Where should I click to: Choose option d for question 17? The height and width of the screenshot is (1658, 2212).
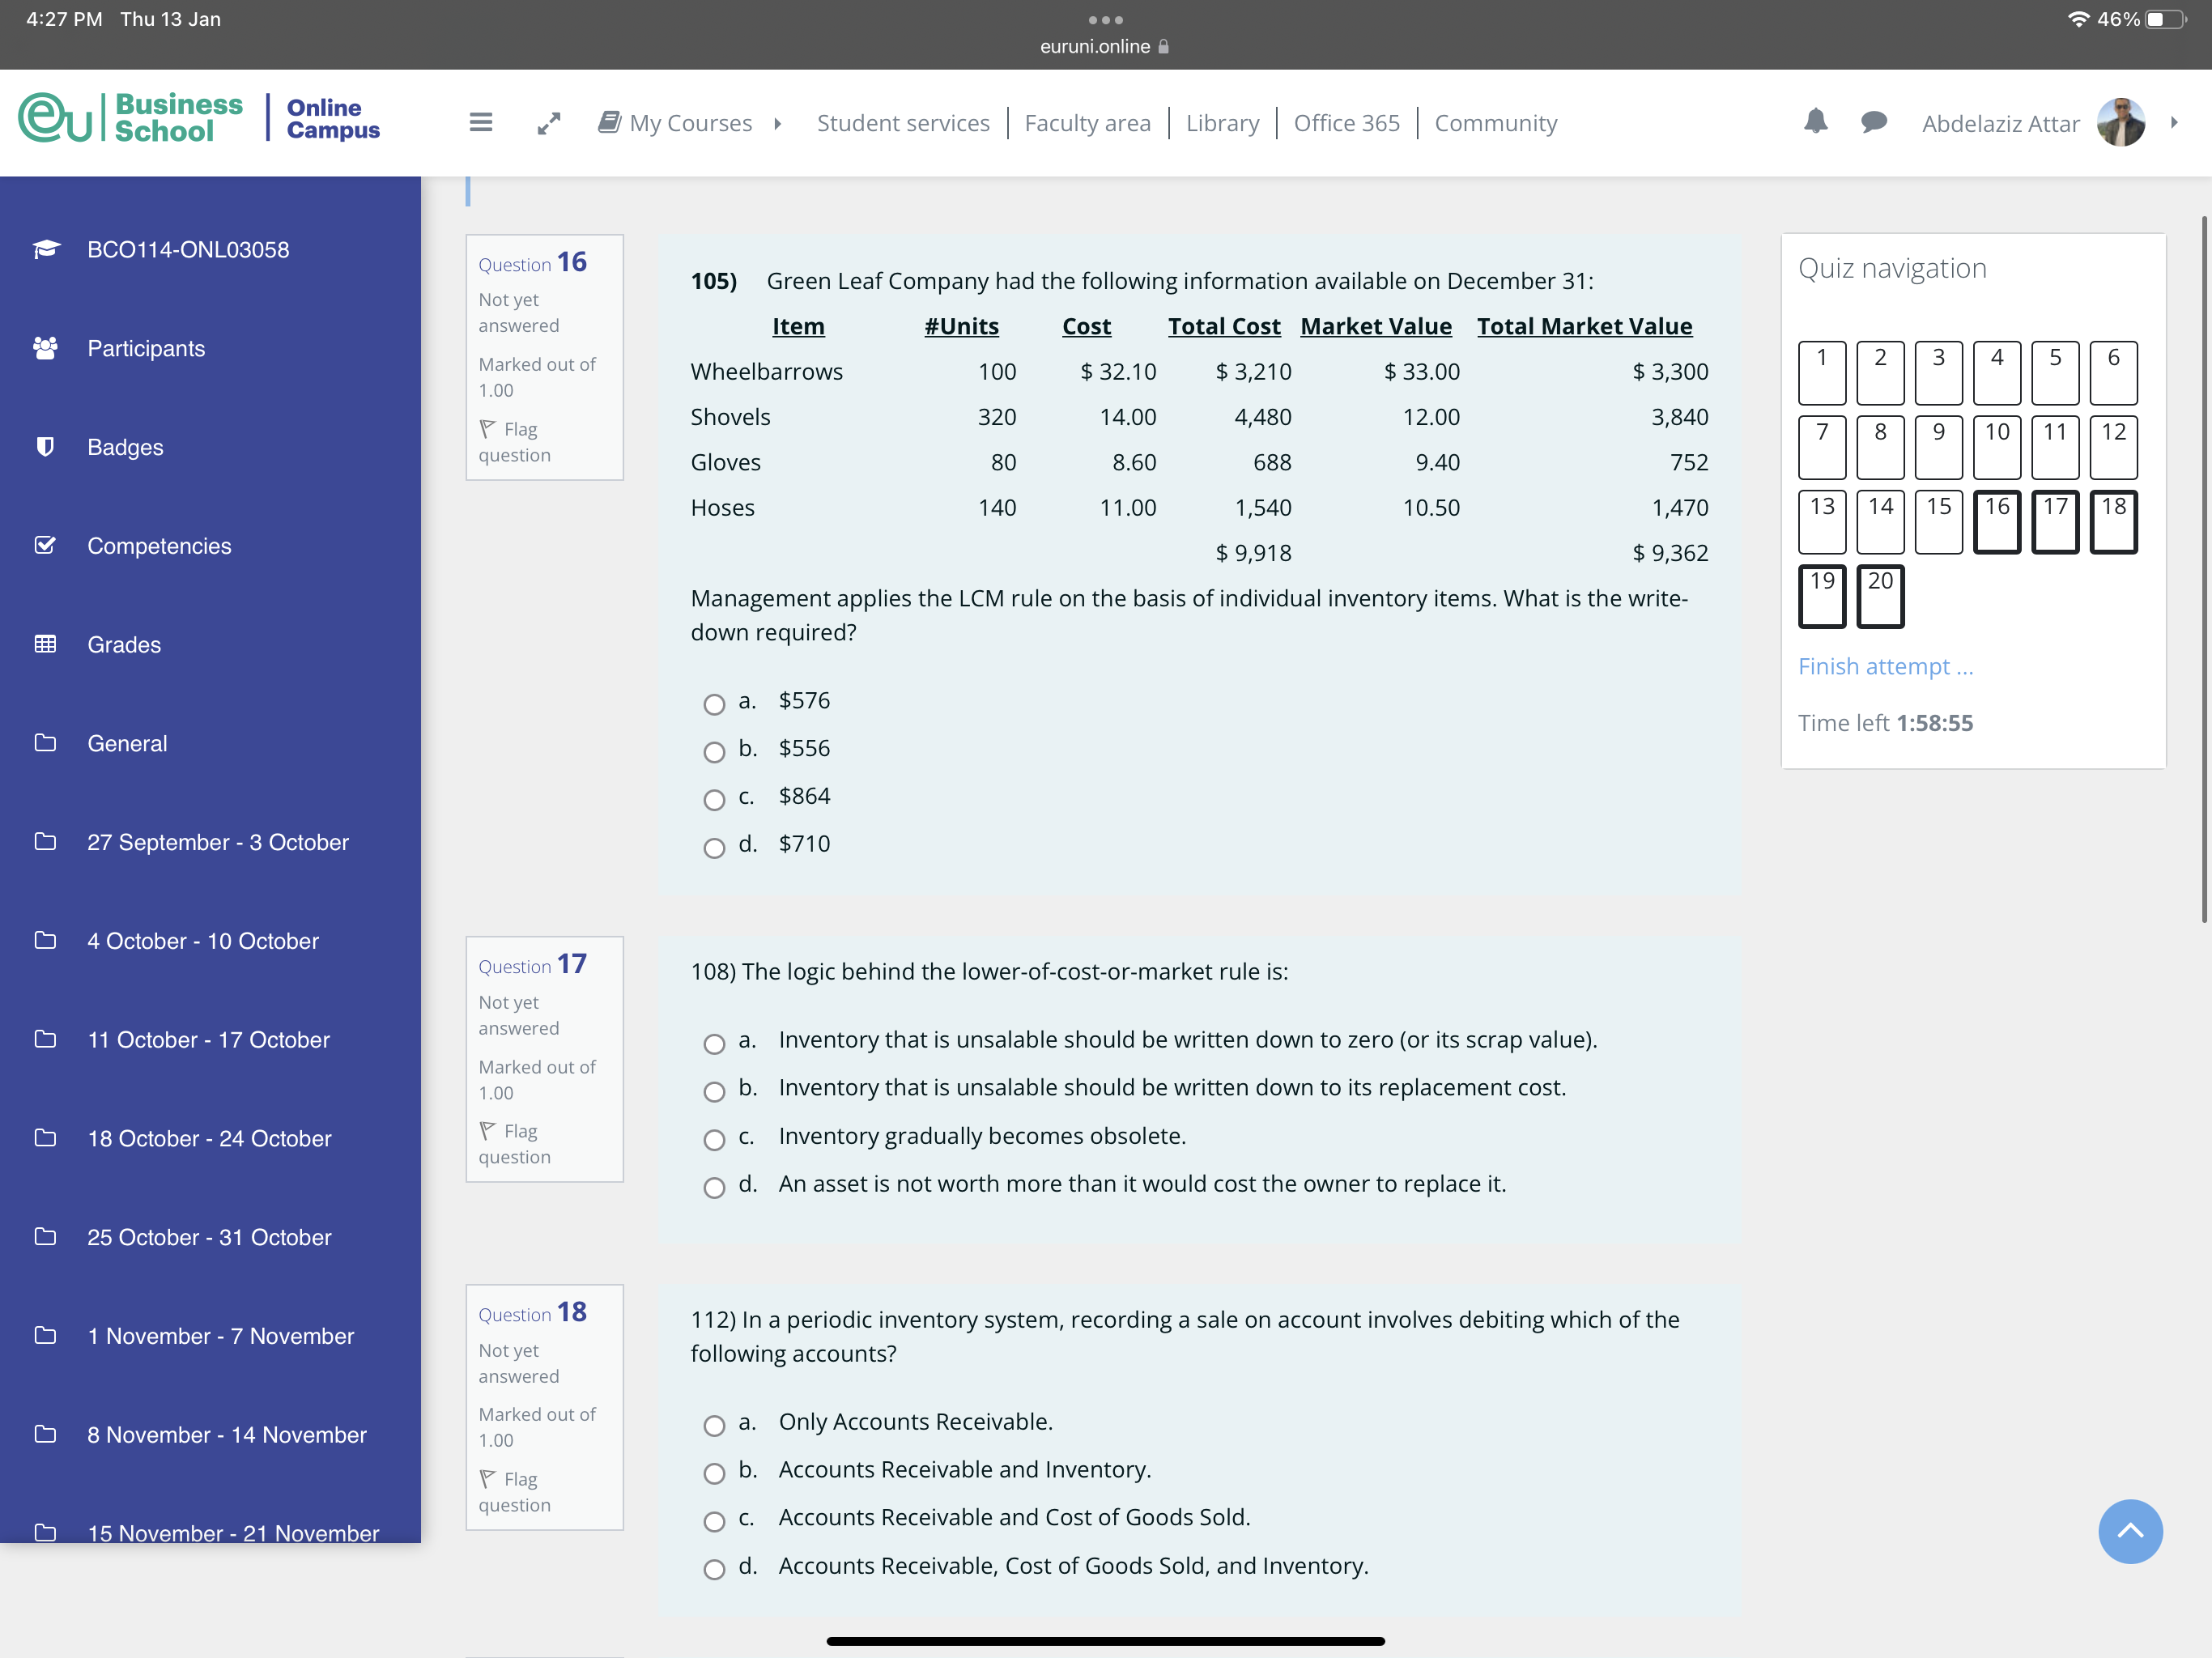coord(714,1187)
